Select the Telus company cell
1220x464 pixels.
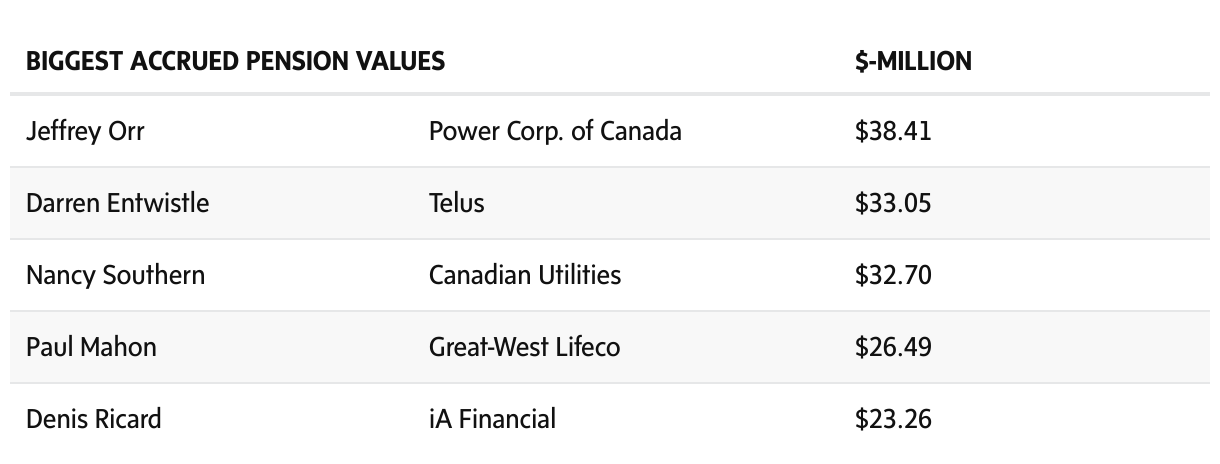pos(456,203)
